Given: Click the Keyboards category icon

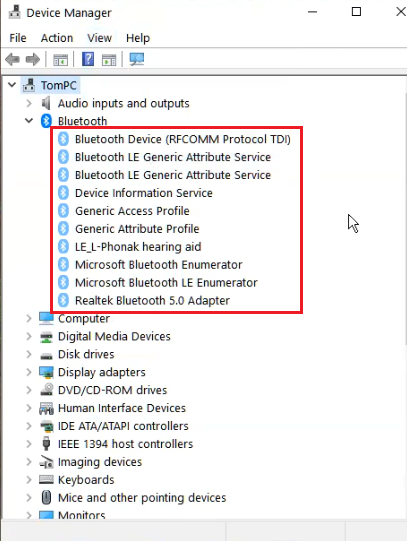Looking at the screenshot, I should pos(46,480).
